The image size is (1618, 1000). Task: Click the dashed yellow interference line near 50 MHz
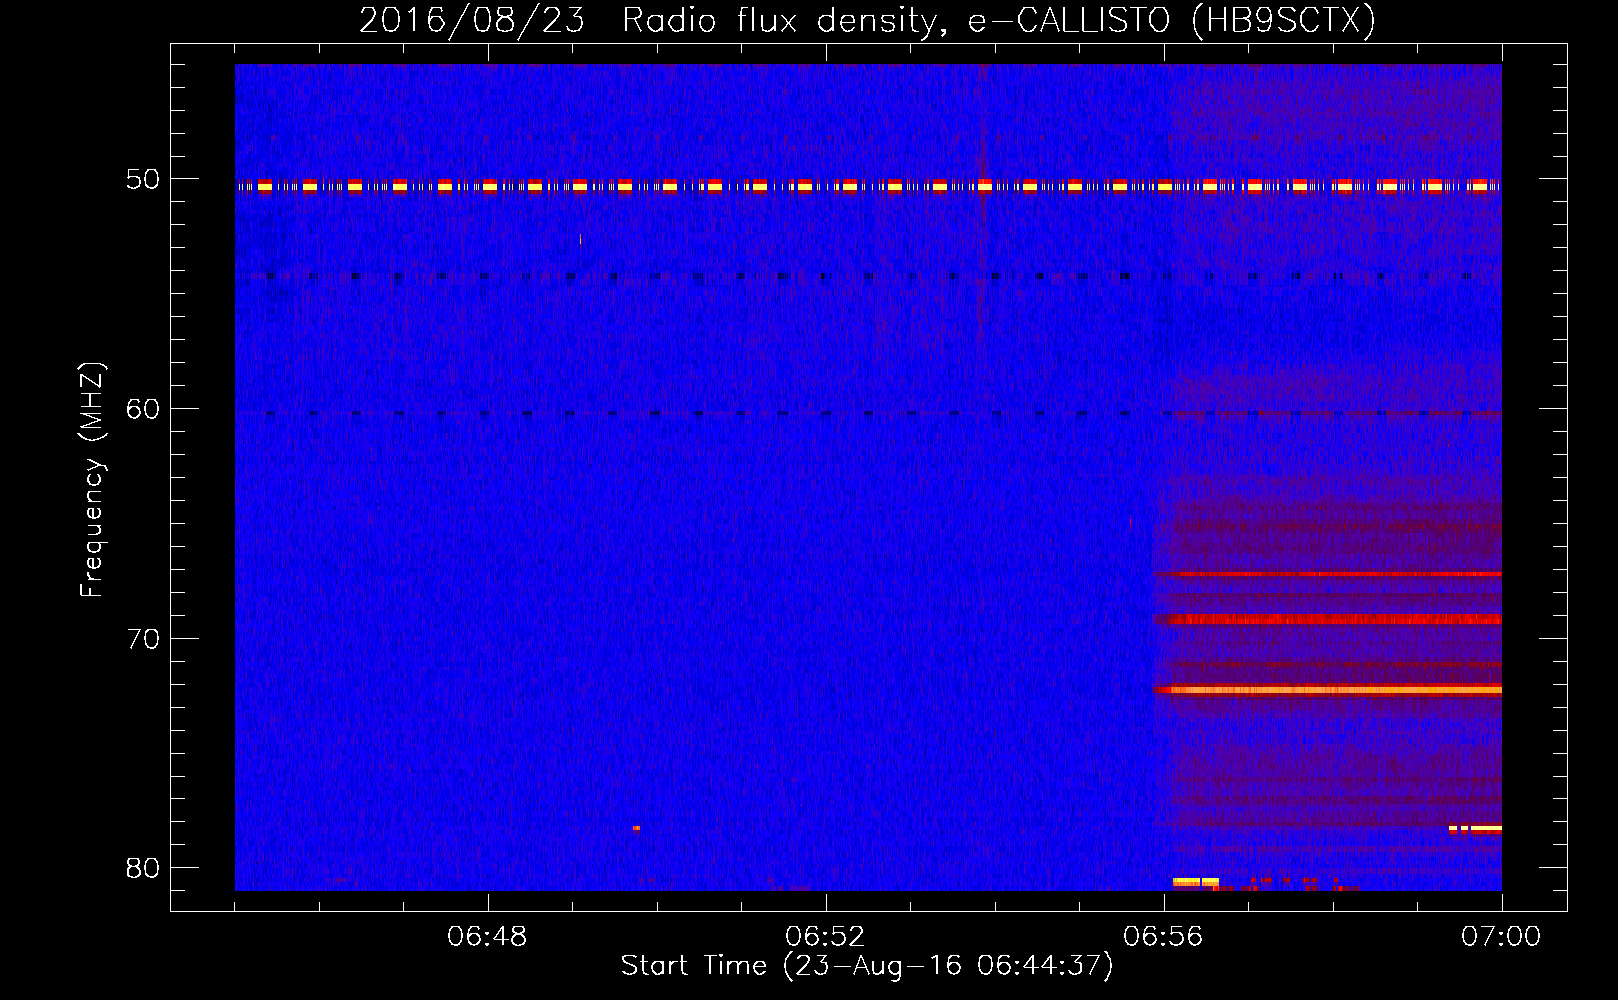coord(868,186)
